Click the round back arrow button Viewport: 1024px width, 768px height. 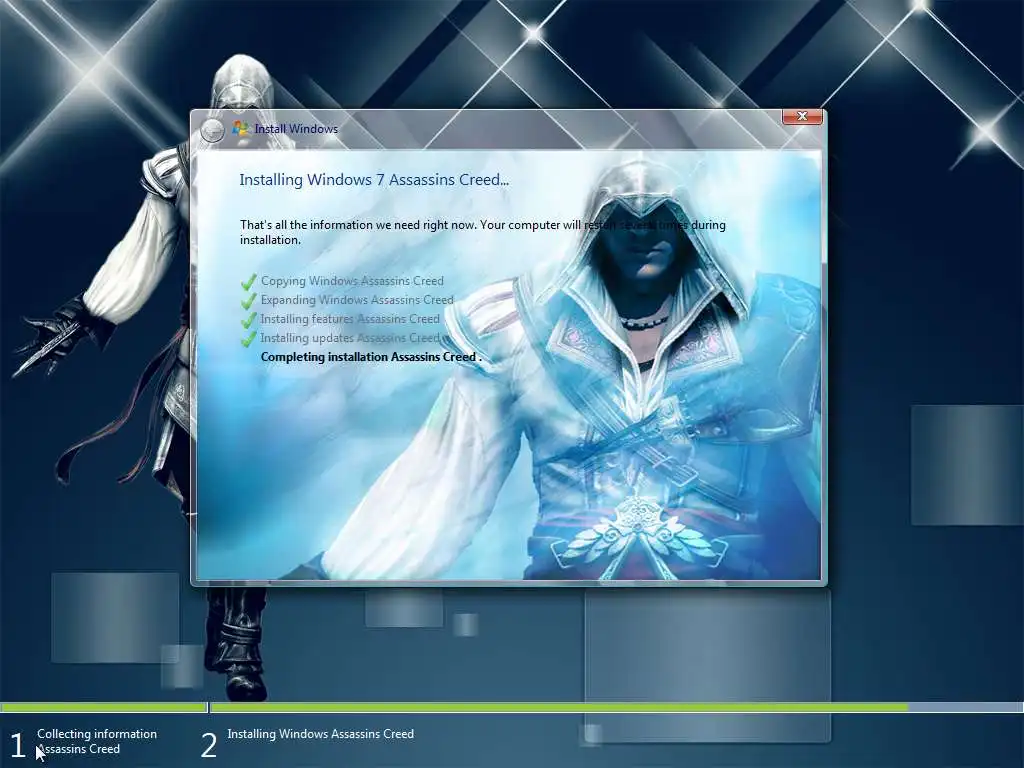coord(213,131)
